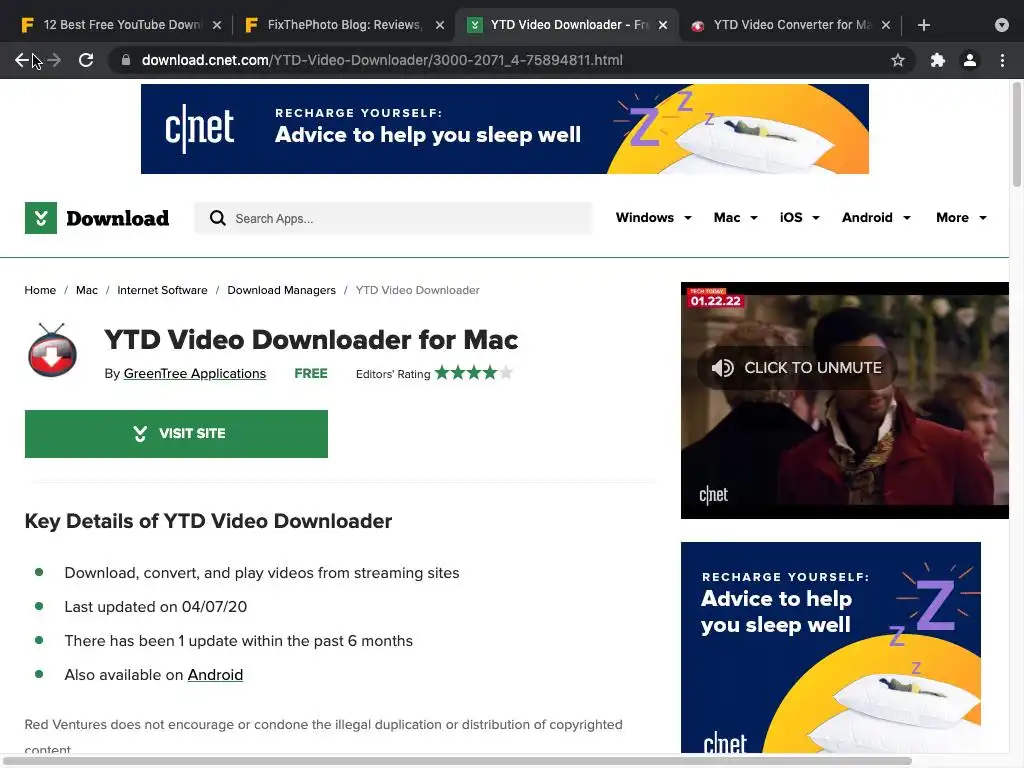1024x768 pixels.
Task: Follow the Android link in key details
Action: click(215, 675)
